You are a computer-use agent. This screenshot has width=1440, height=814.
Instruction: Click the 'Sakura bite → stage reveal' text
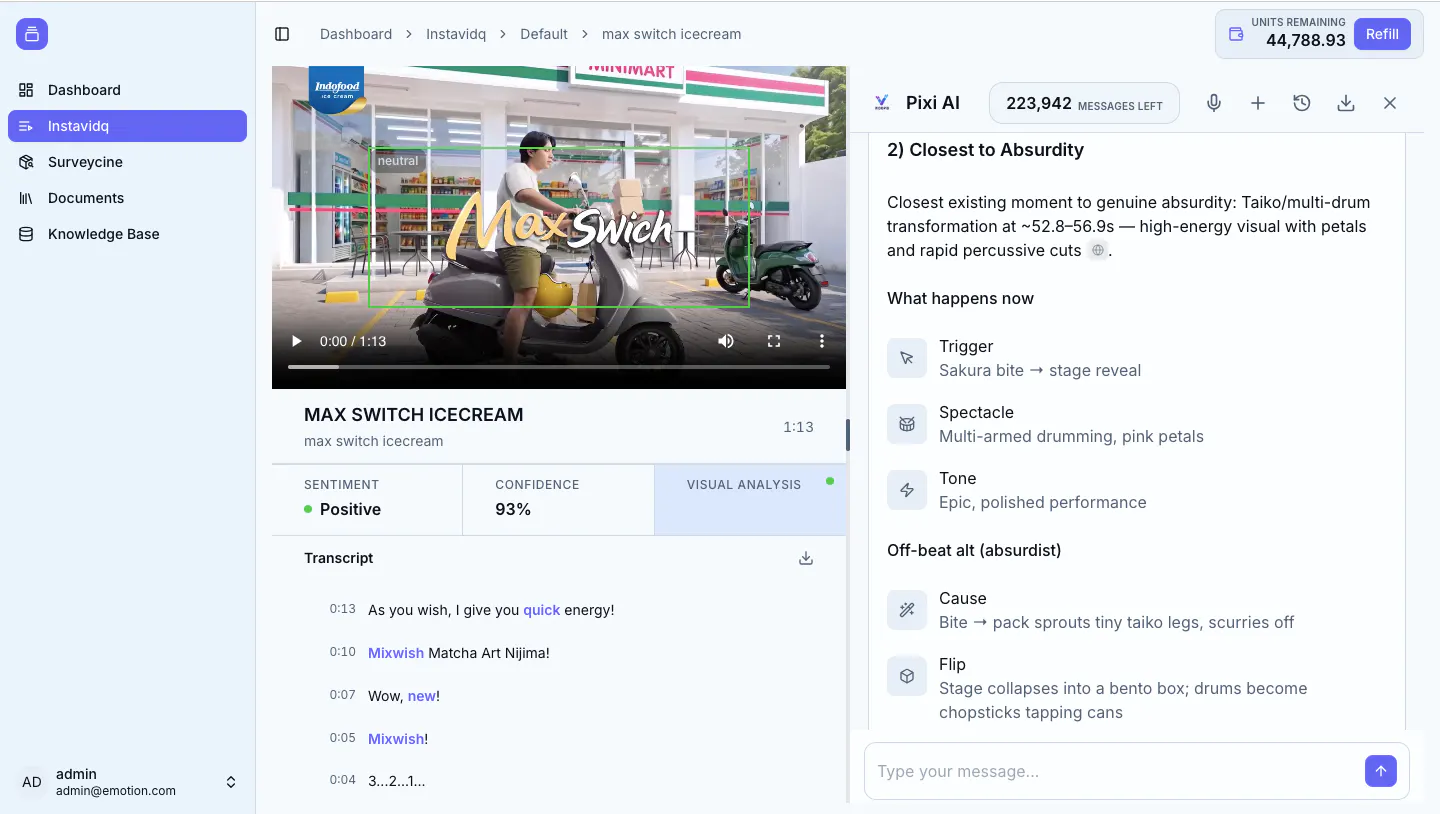pos(1040,370)
